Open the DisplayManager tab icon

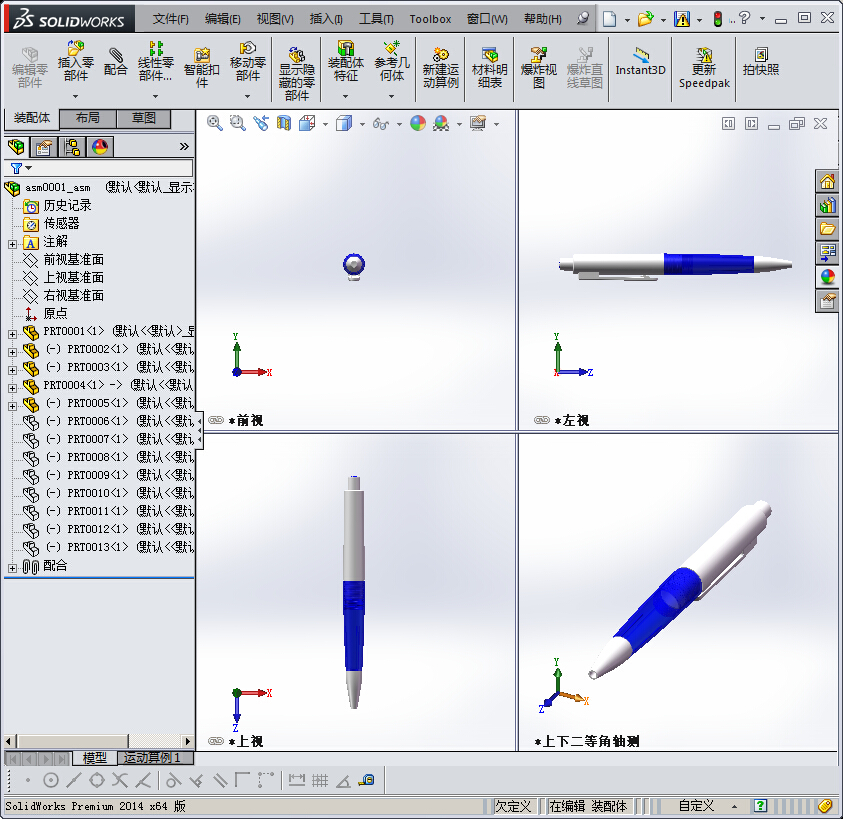[x=99, y=146]
